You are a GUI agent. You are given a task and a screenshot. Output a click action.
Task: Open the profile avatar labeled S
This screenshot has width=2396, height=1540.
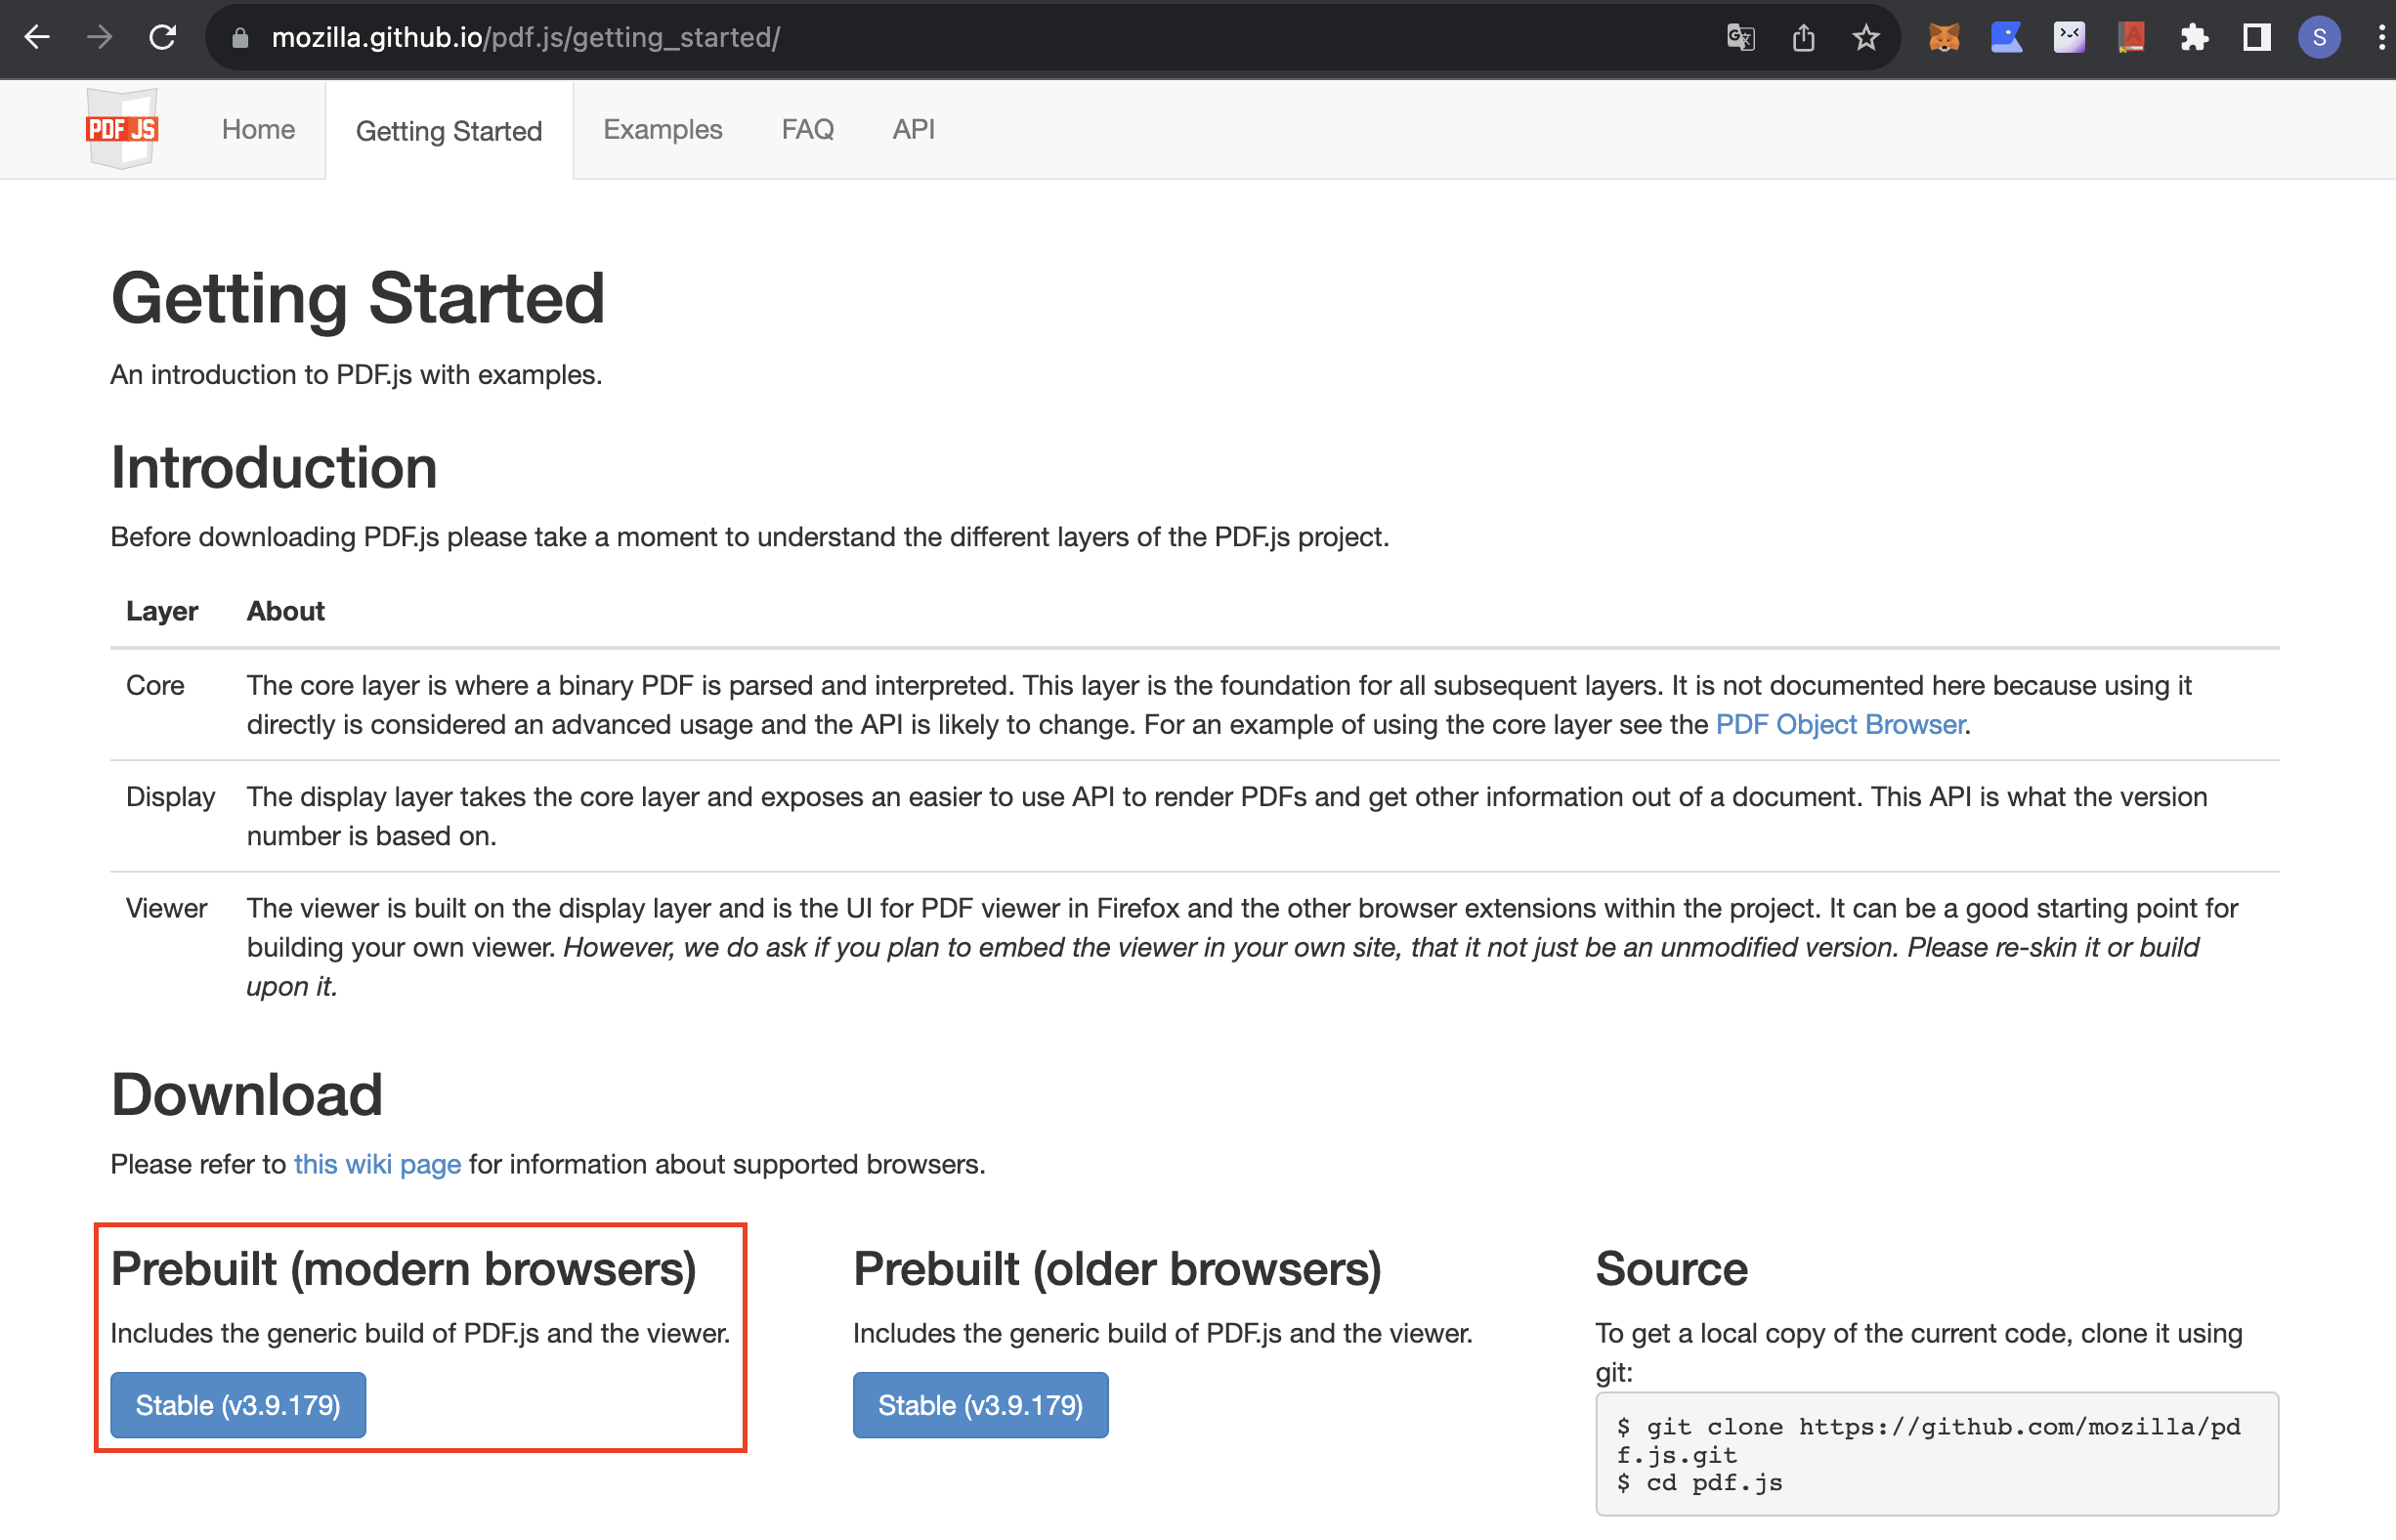2319,38
